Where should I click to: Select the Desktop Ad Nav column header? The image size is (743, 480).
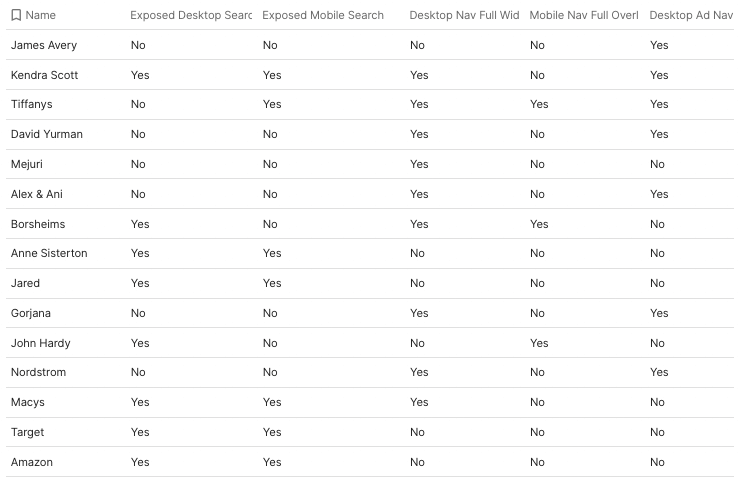691,15
